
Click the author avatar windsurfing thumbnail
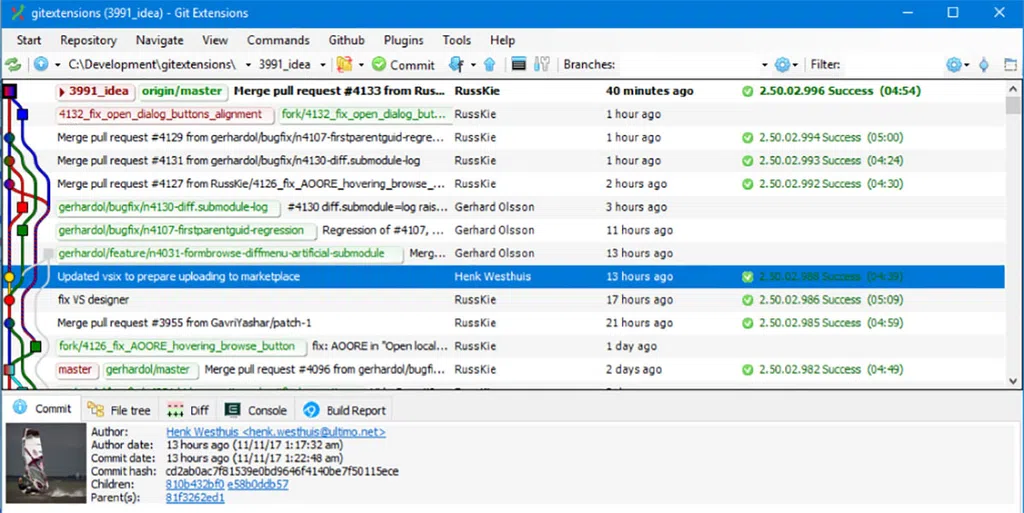(x=46, y=463)
